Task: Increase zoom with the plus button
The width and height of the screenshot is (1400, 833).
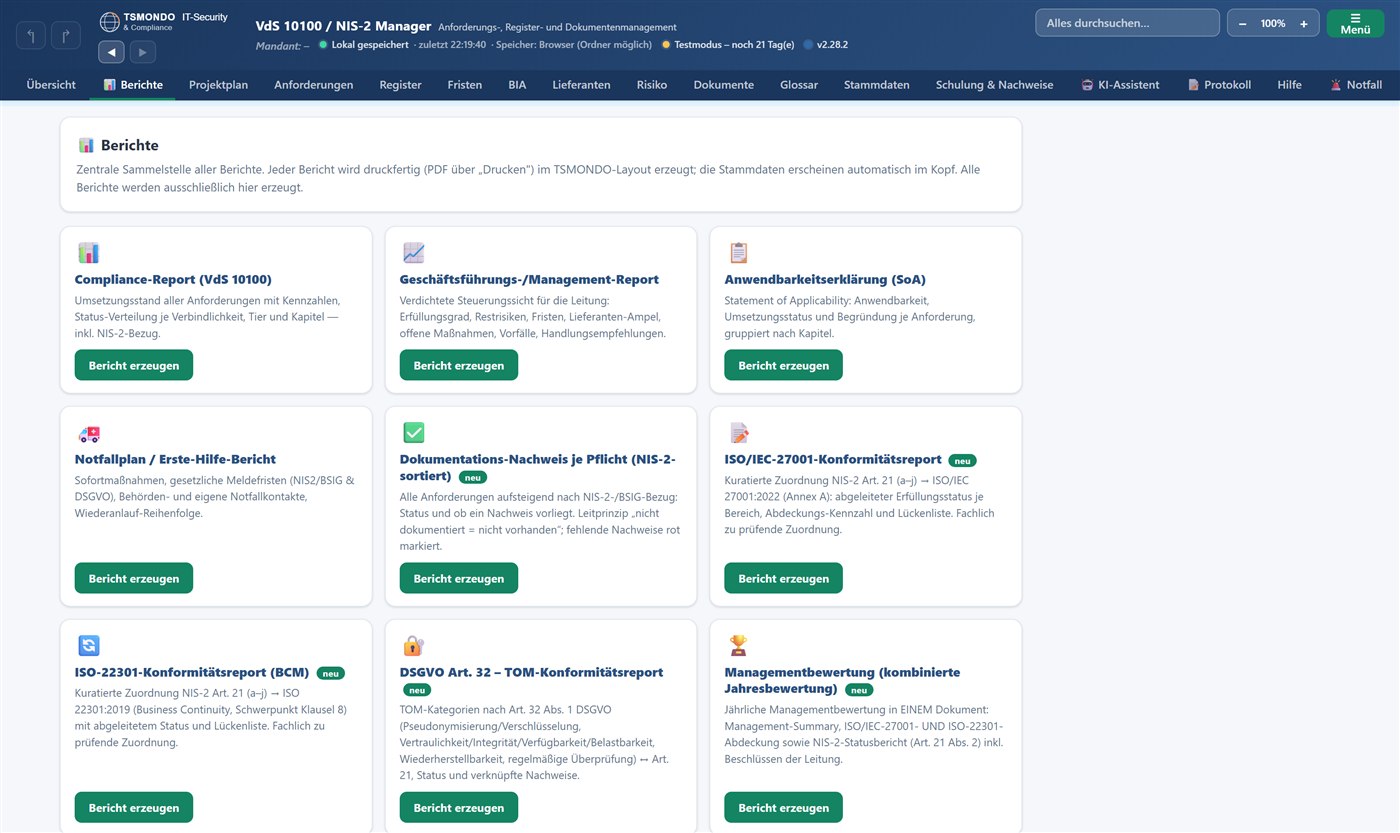Action: (x=1304, y=23)
